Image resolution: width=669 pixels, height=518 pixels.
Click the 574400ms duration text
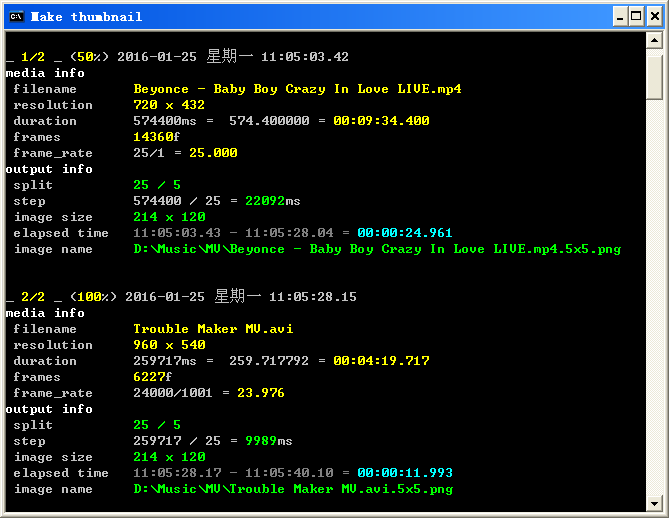coord(165,121)
